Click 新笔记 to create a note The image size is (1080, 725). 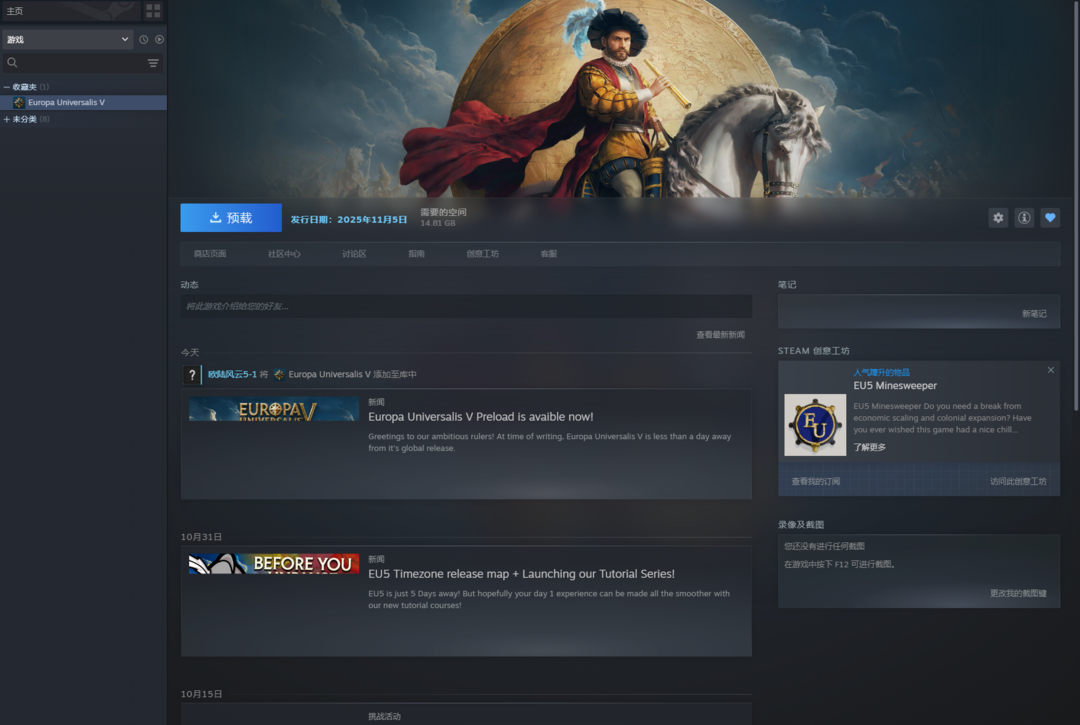[x=1034, y=314]
